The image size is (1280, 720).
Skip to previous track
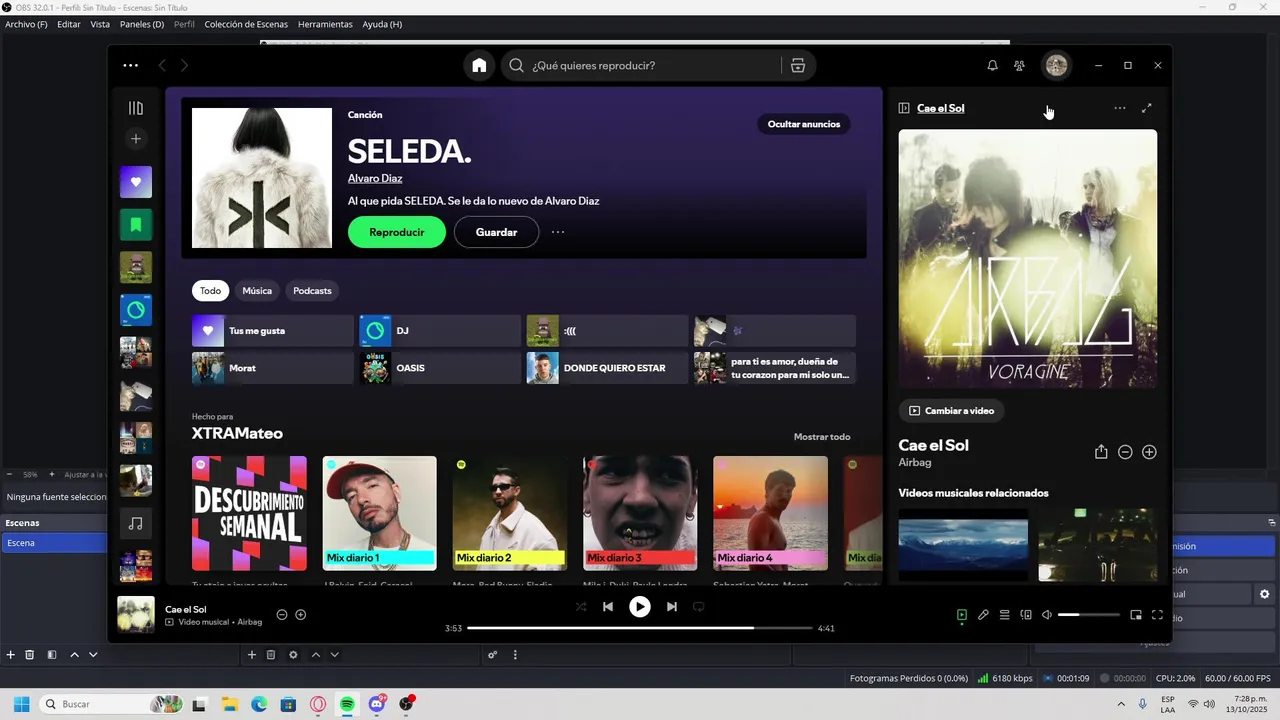pos(608,607)
